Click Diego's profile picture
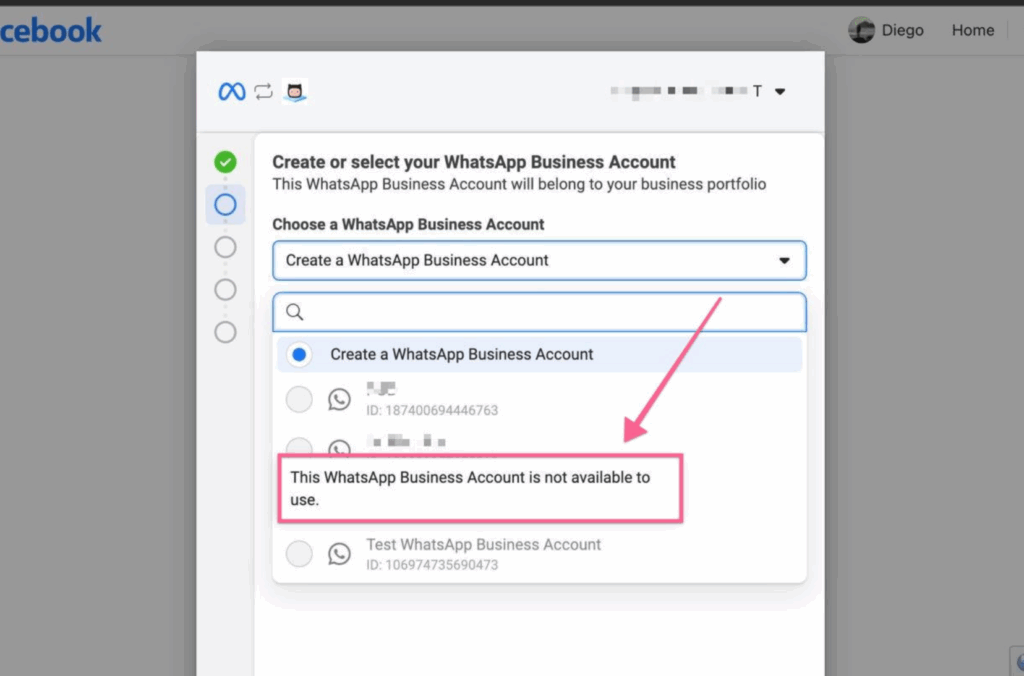The height and width of the screenshot is (676, 1024). point(861,30)
